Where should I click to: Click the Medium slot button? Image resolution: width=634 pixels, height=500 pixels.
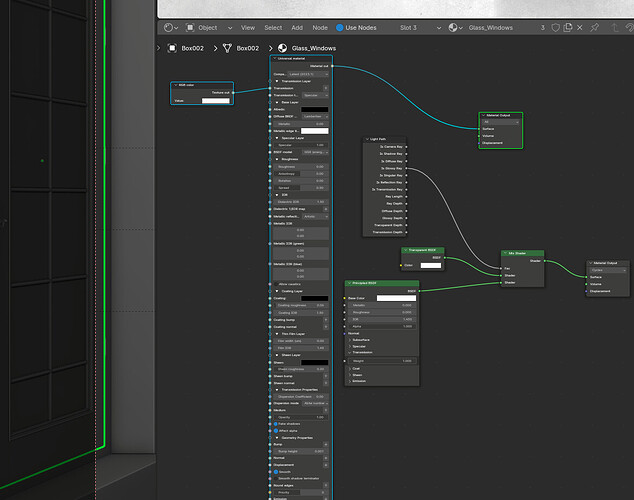(x=325, y=410)
